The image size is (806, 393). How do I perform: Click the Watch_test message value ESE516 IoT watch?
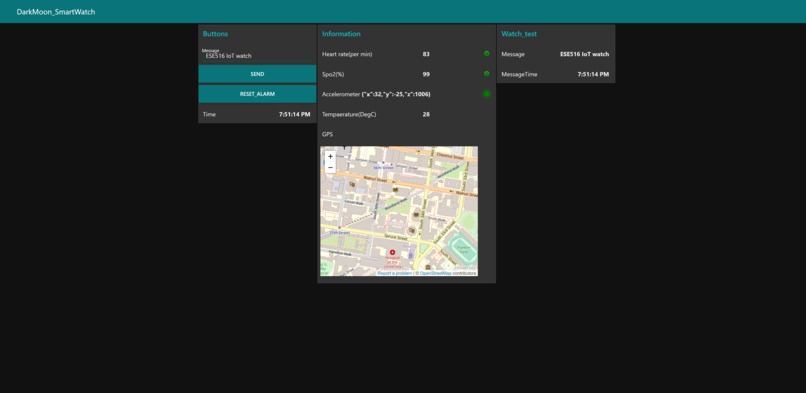click(584, 54)
